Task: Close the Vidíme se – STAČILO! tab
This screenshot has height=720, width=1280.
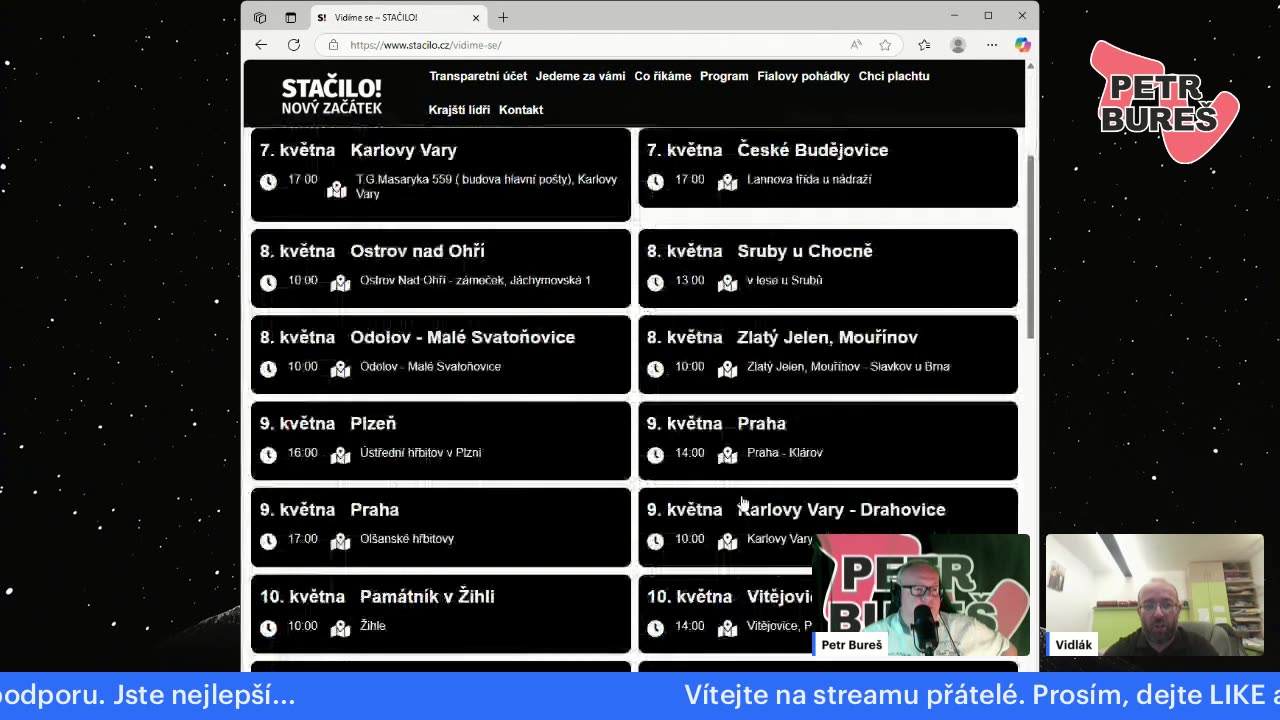Action: (476, 17)
